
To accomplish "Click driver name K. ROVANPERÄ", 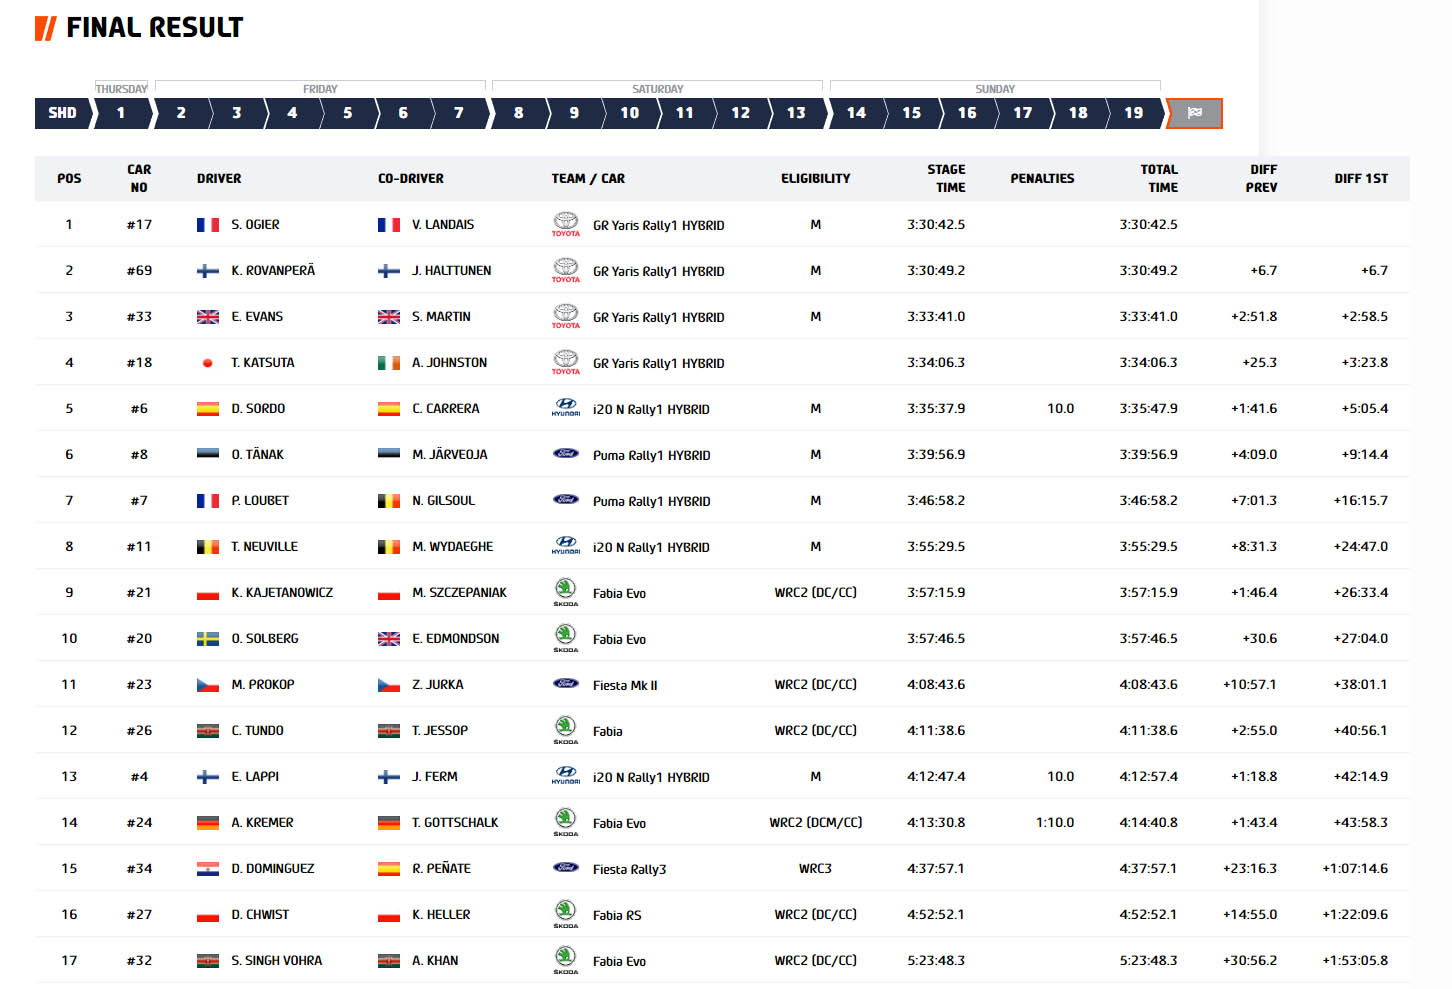I will (273, 271).
